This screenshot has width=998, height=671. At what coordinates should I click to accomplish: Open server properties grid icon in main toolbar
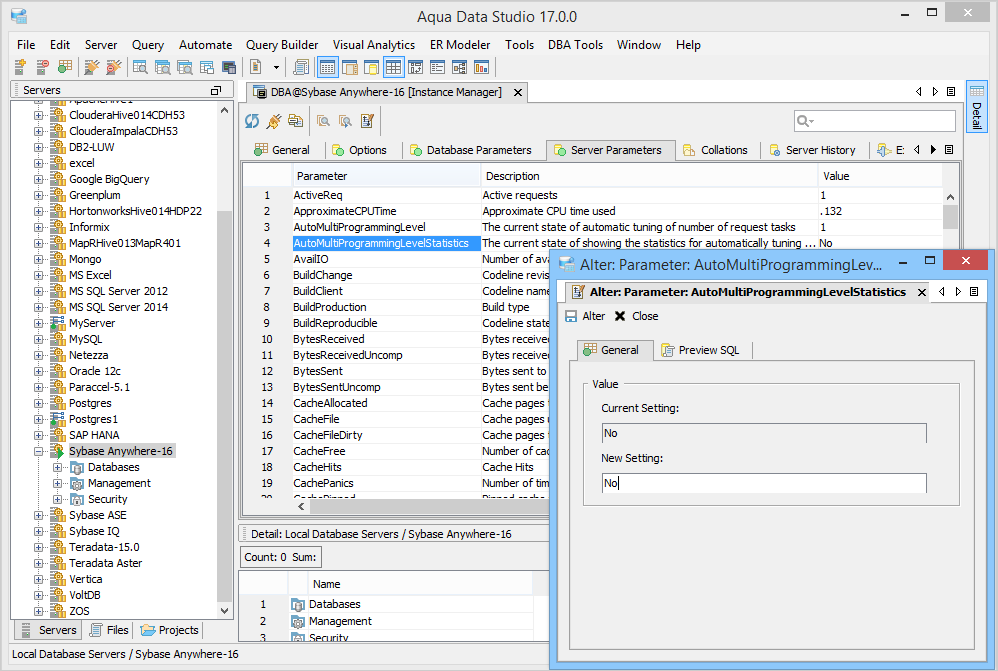pos(64,67)
